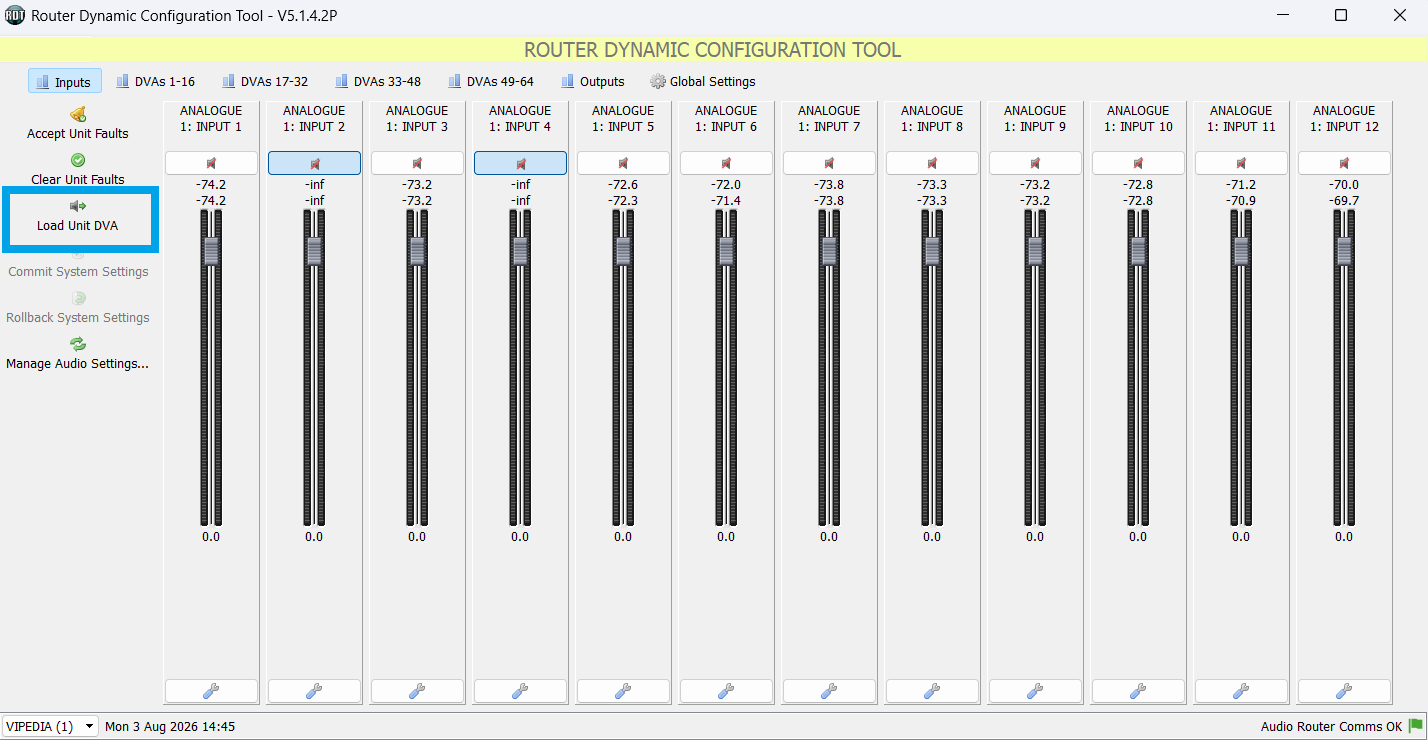Click the 0.0 gain value under INPUT 3
Image resolution: width=1428 pixels, height=740 pixels.
pyautogui.click(x=417, y=537)
